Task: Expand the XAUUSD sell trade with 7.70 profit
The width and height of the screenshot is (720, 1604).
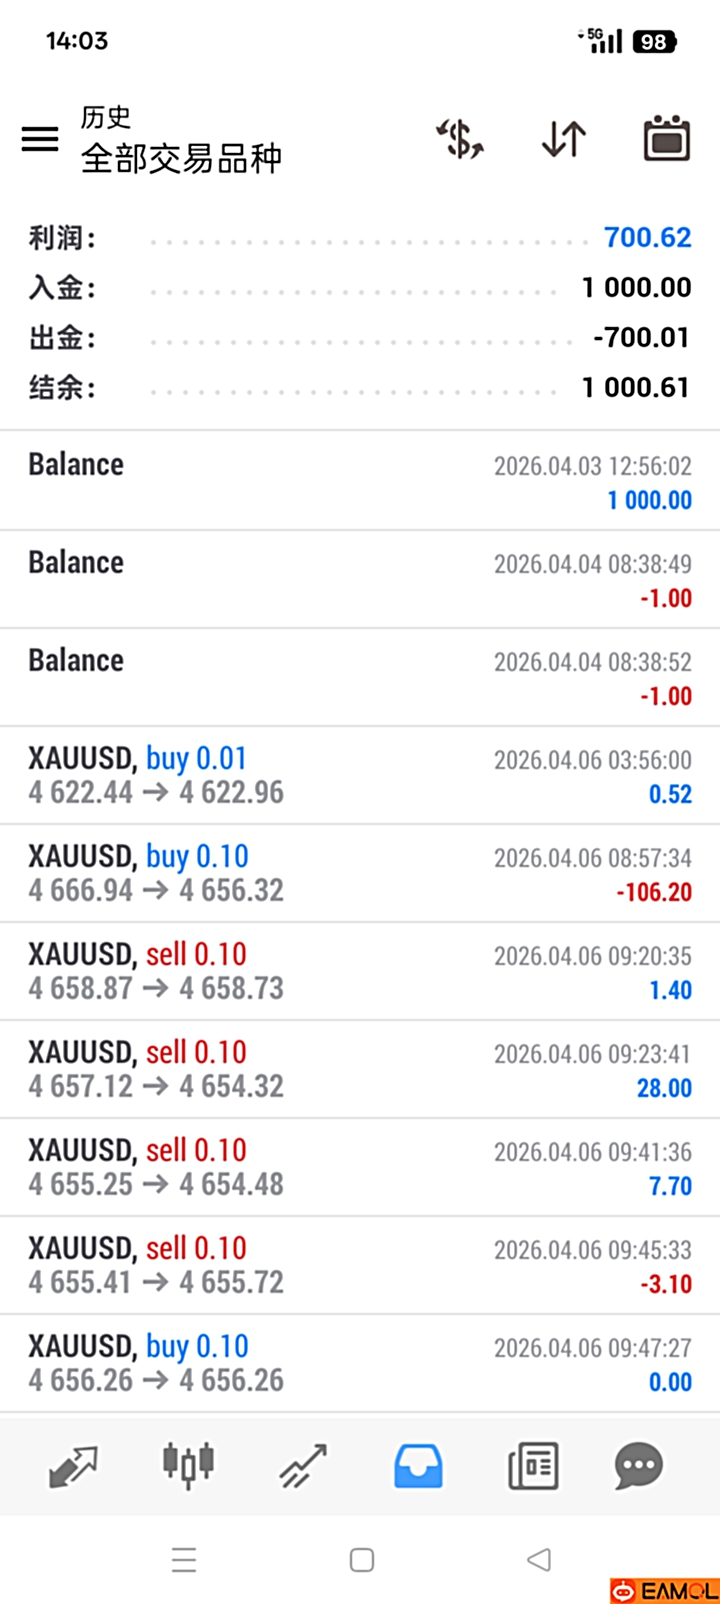Action: click(360, 1167)
